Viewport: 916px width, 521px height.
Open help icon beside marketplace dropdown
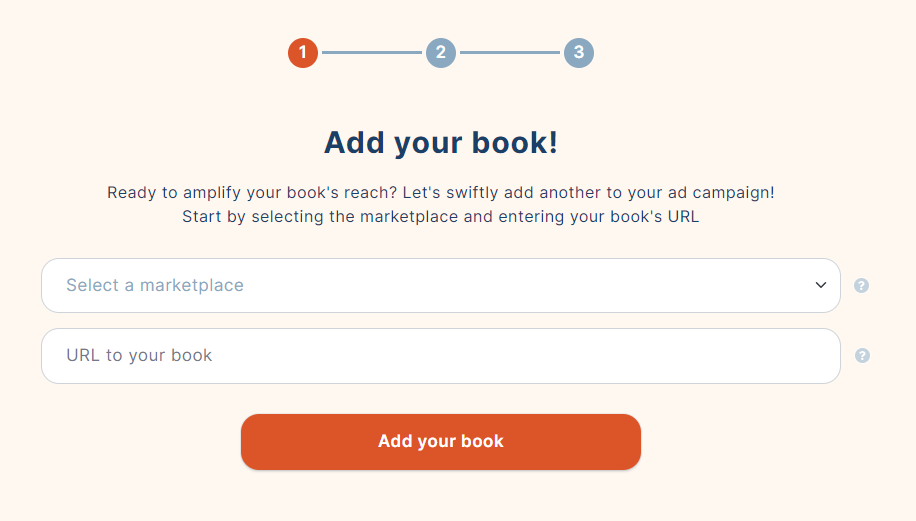[861, 285]
